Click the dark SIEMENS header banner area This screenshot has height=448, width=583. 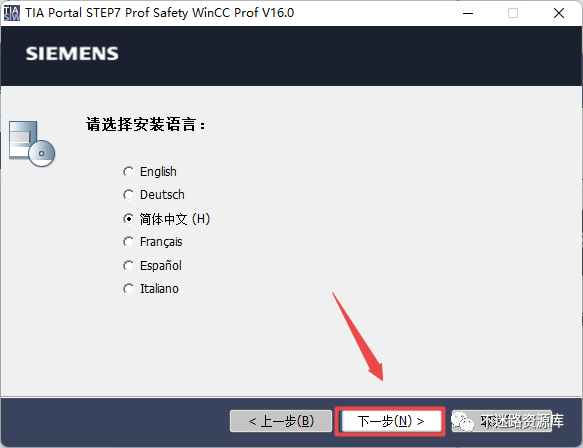292,56
